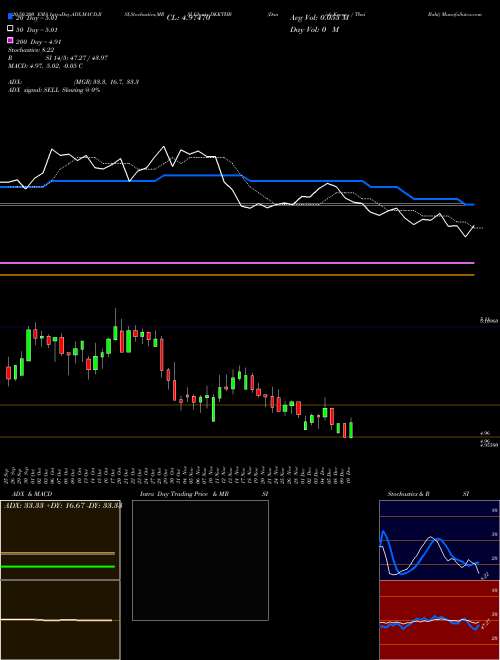This screenshot has width=500, height=660.
Task: Click the blue 20 Day legend swatch
Action: [11, 17]
